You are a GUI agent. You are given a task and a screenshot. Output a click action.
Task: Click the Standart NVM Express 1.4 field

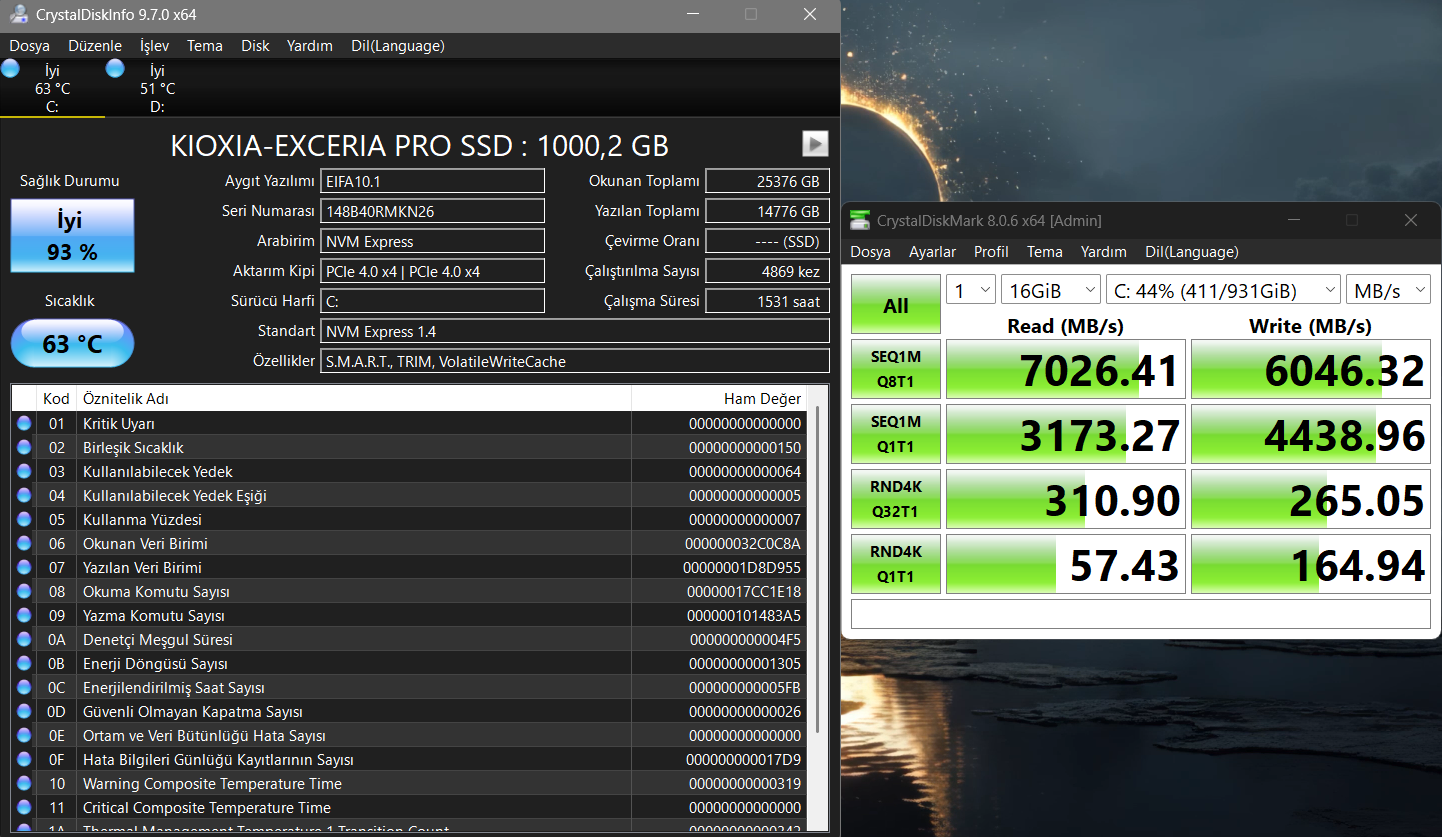point(575,331)
